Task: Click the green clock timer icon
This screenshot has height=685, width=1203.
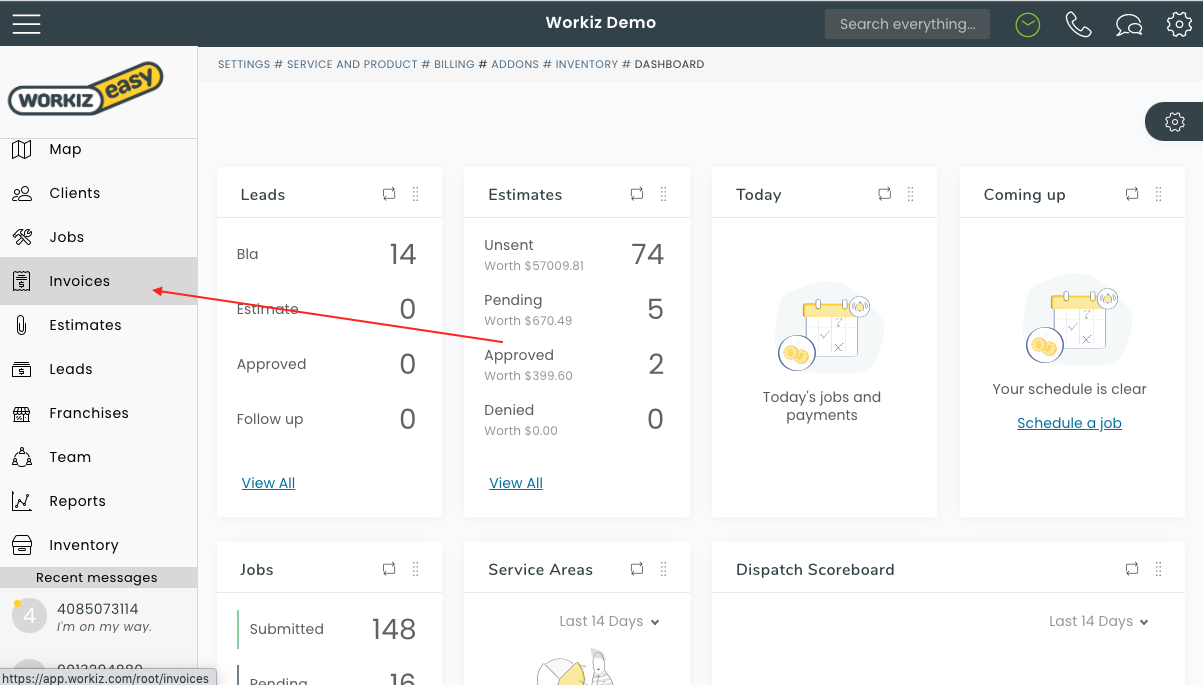Action: coord(1027,24)
